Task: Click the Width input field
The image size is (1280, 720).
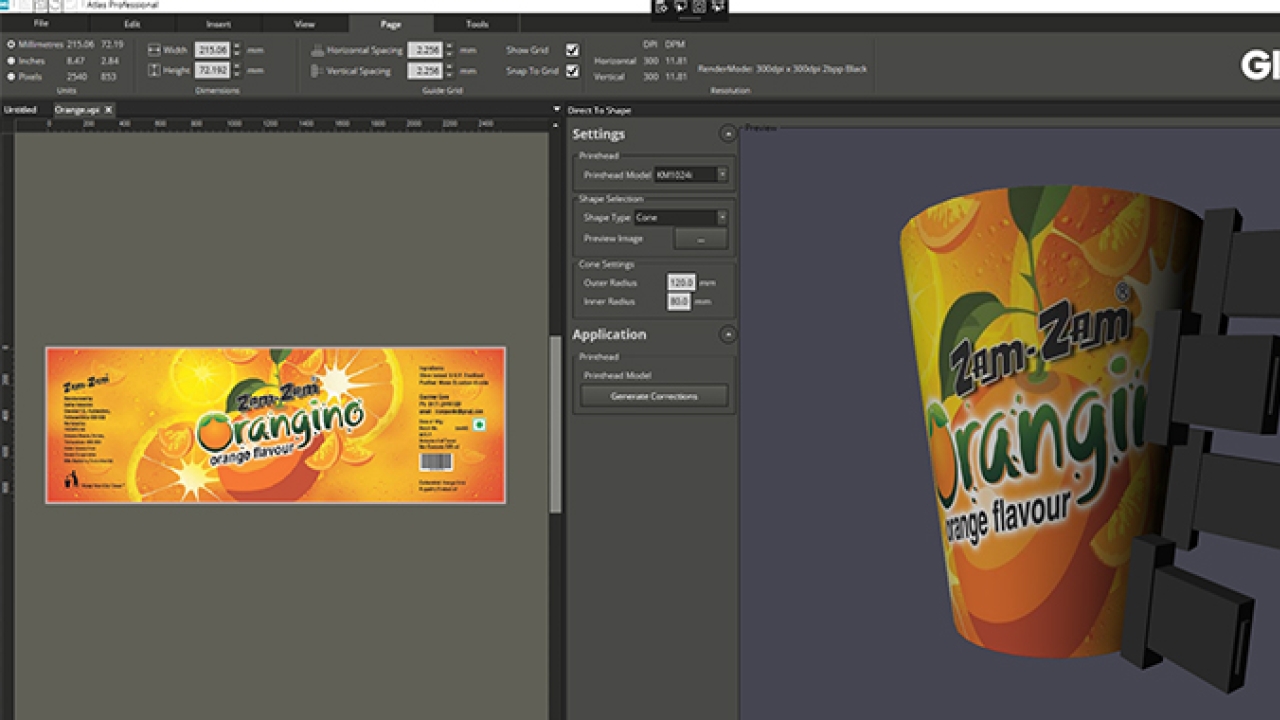Action: [212, 50]
